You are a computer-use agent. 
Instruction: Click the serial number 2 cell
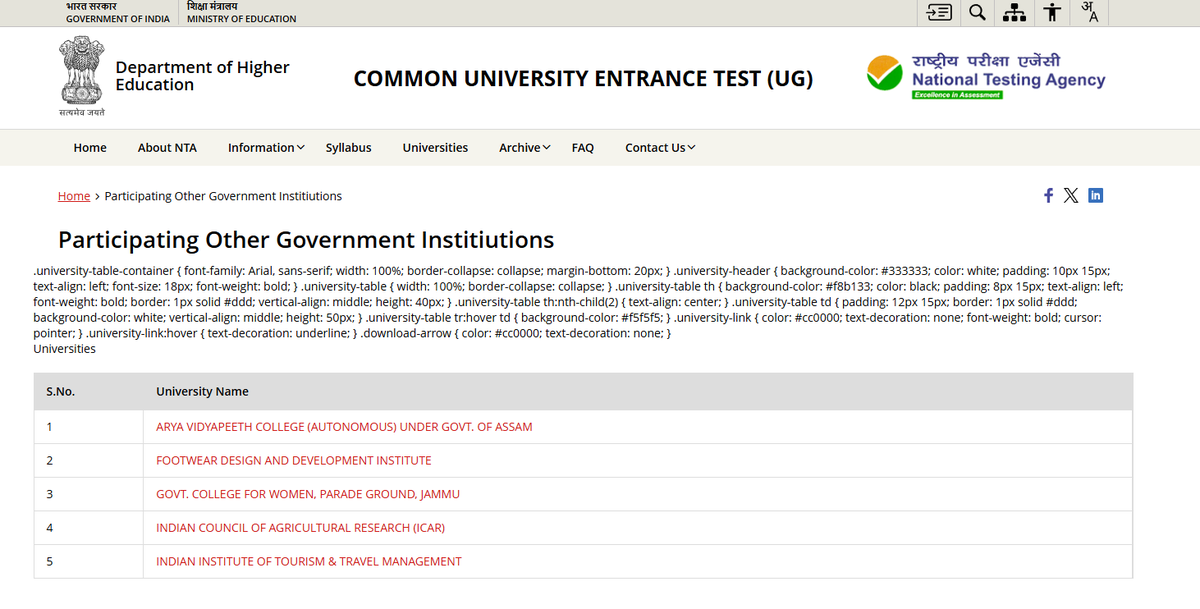click(x=89, y=461)
